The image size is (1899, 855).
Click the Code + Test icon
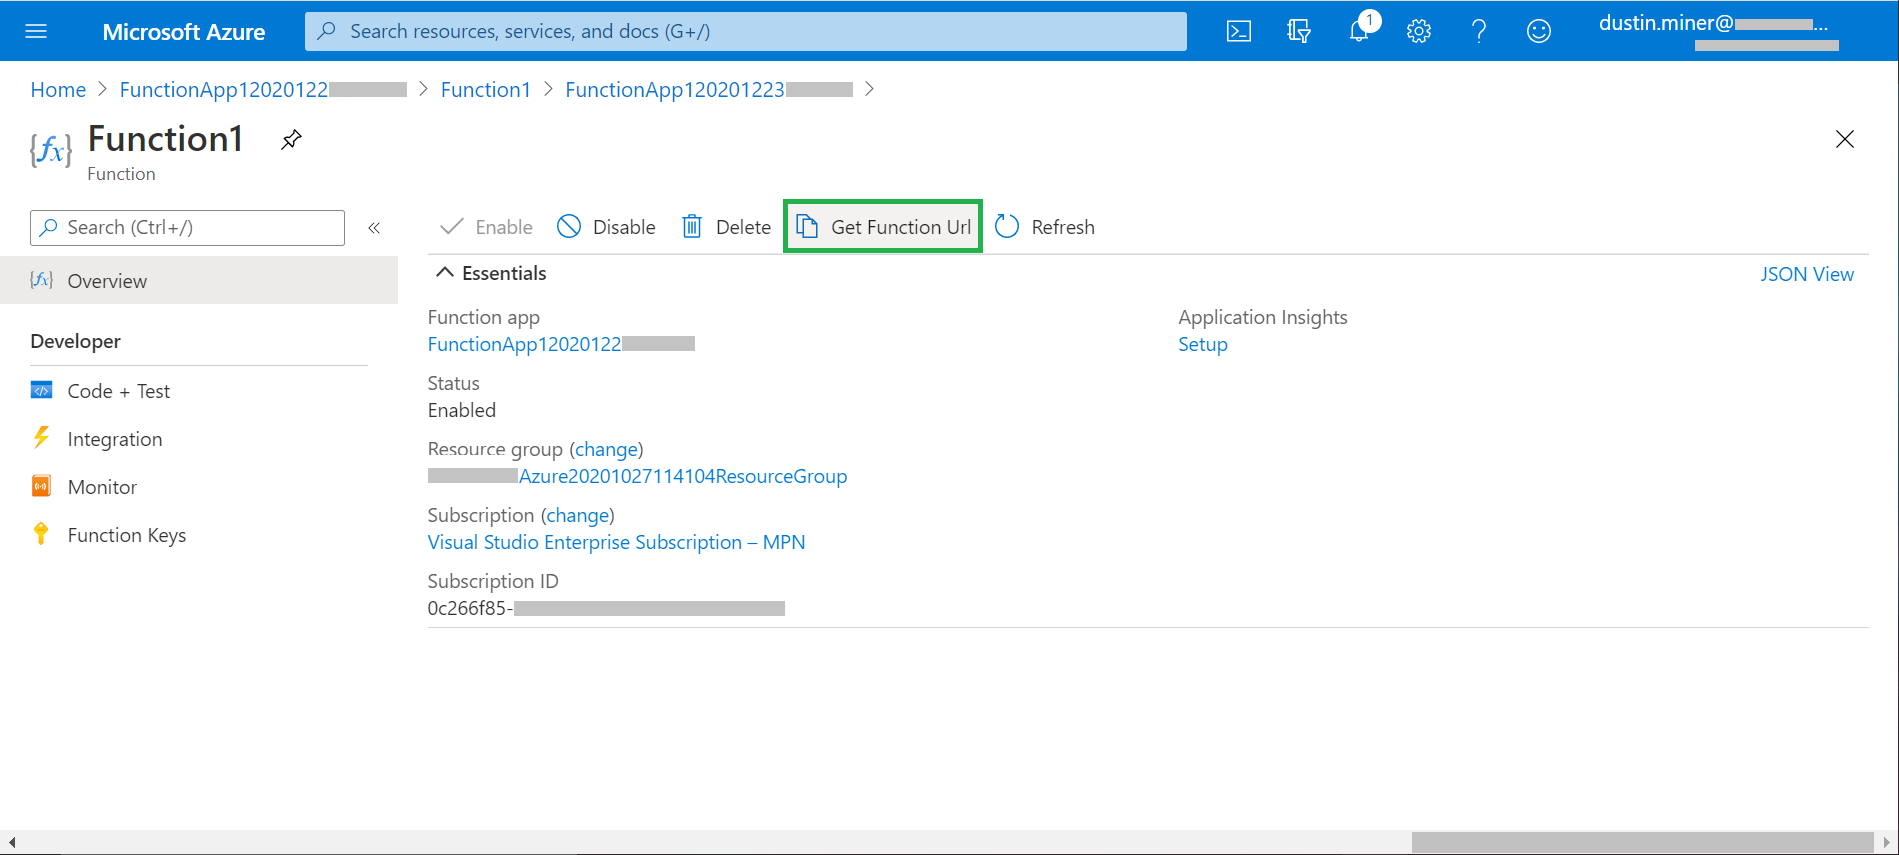tap(41, 390)
